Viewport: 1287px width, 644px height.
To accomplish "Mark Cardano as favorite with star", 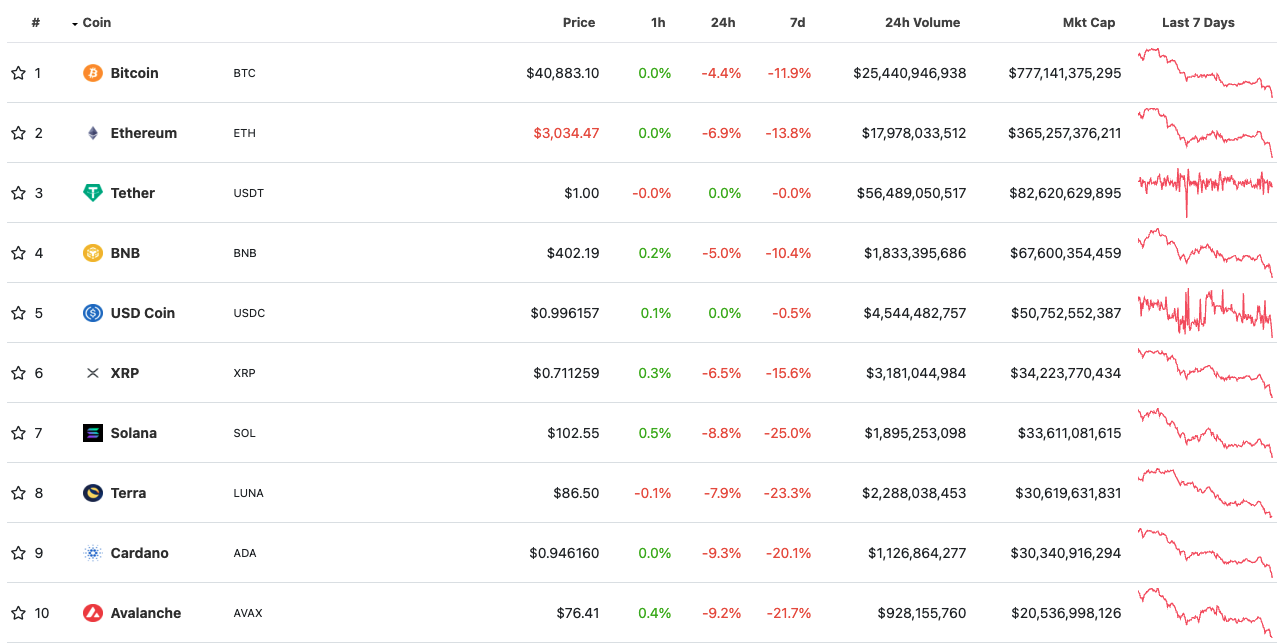I will 18,553.
